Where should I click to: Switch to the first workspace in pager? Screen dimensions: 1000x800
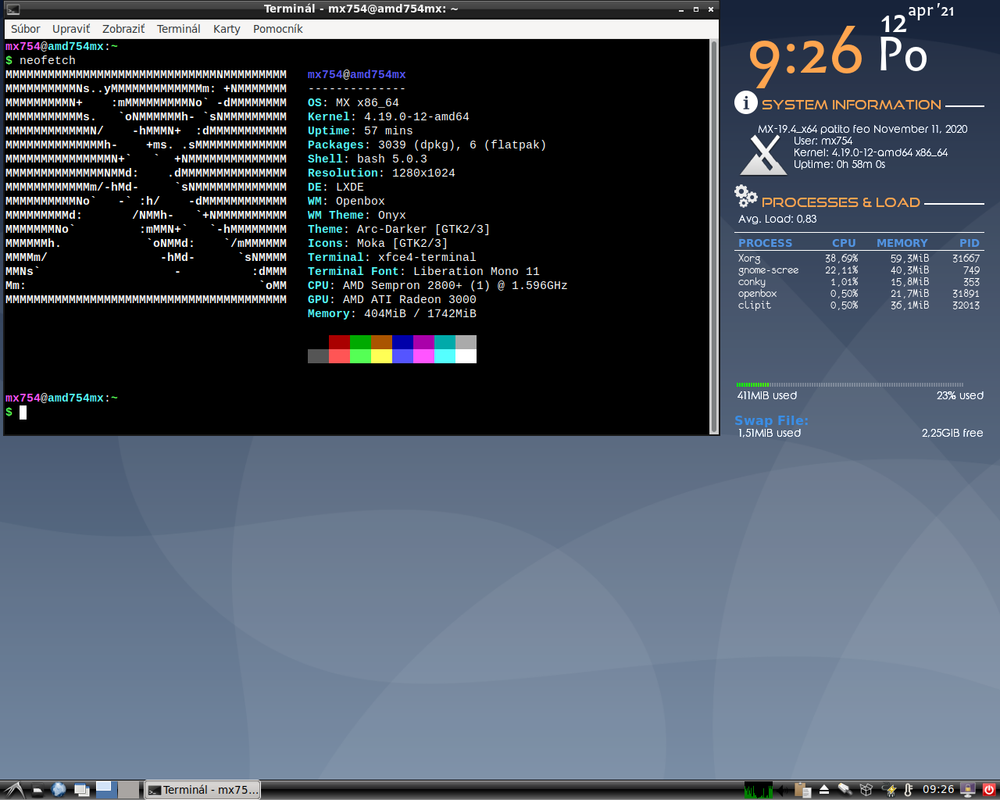(107, 790)
